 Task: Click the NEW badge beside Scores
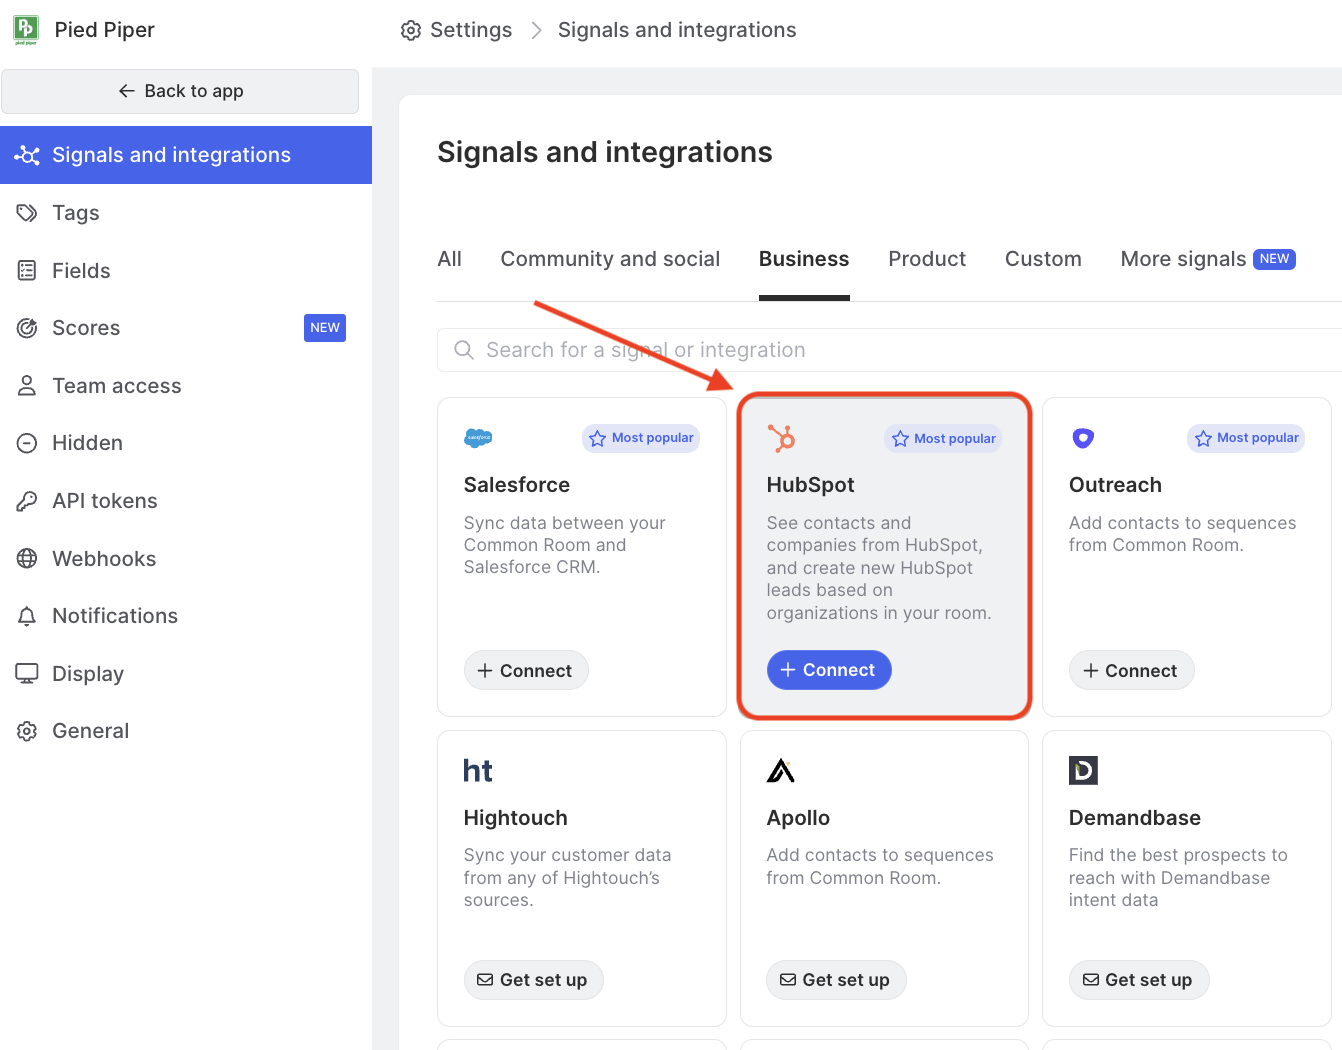[x=325, y=328]
